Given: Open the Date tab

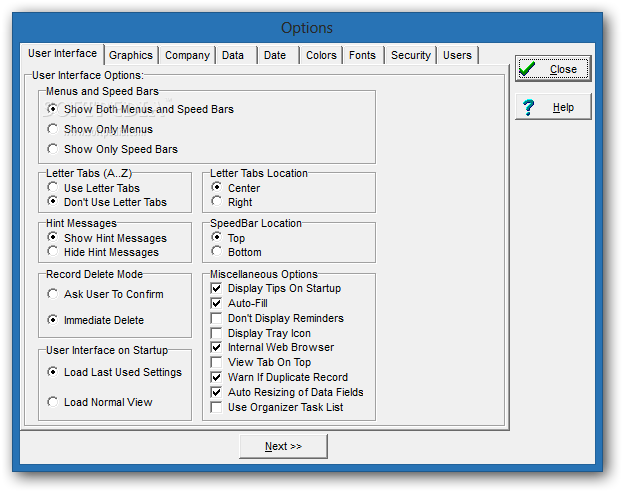Looking at the screenshot, I should click(279, 55).
